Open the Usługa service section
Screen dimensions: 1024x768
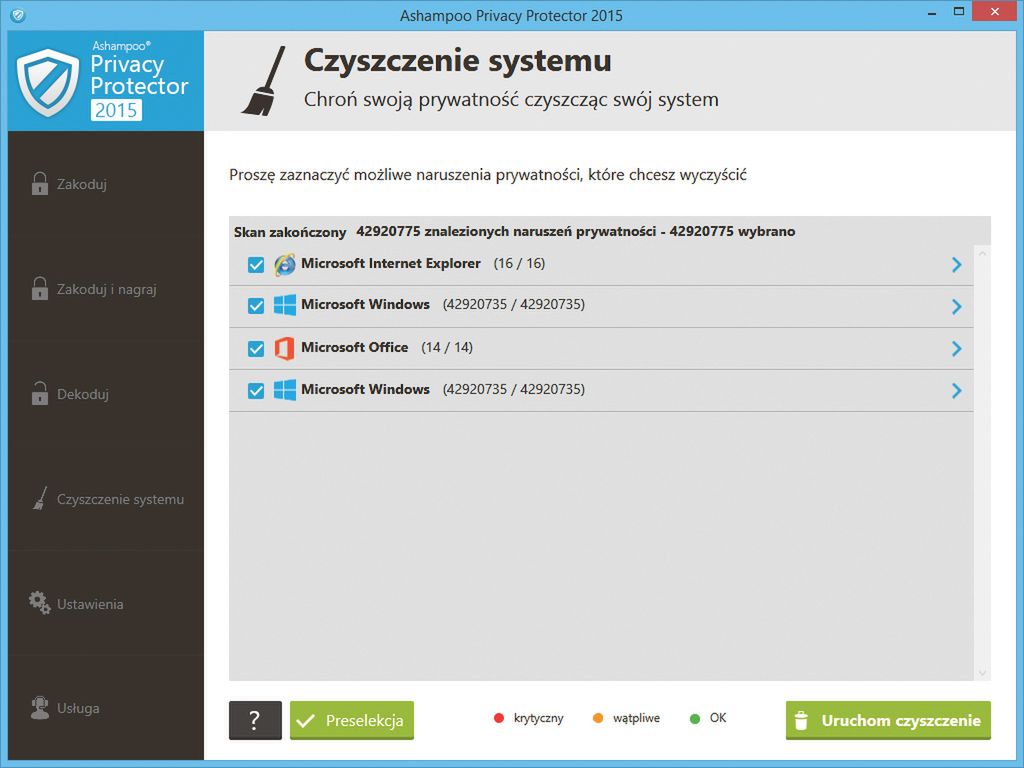(x=106, y=708)
